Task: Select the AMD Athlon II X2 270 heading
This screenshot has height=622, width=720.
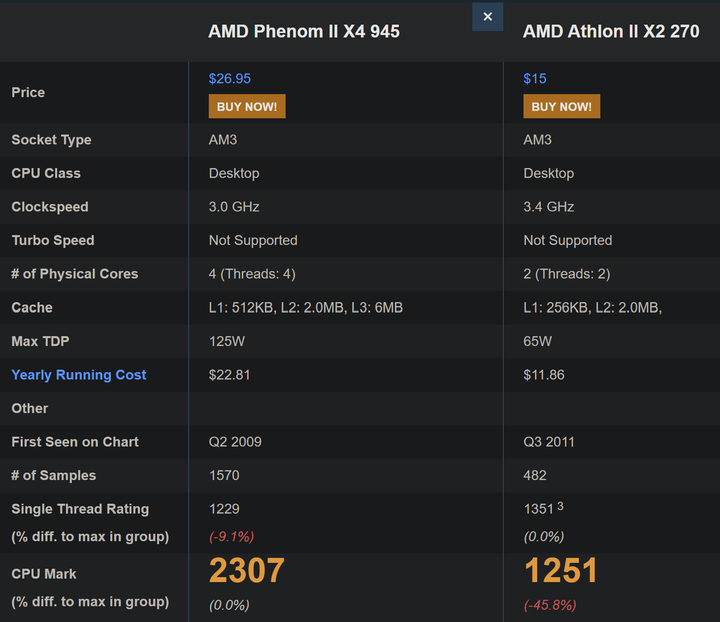Action: (x=611, y=32)
